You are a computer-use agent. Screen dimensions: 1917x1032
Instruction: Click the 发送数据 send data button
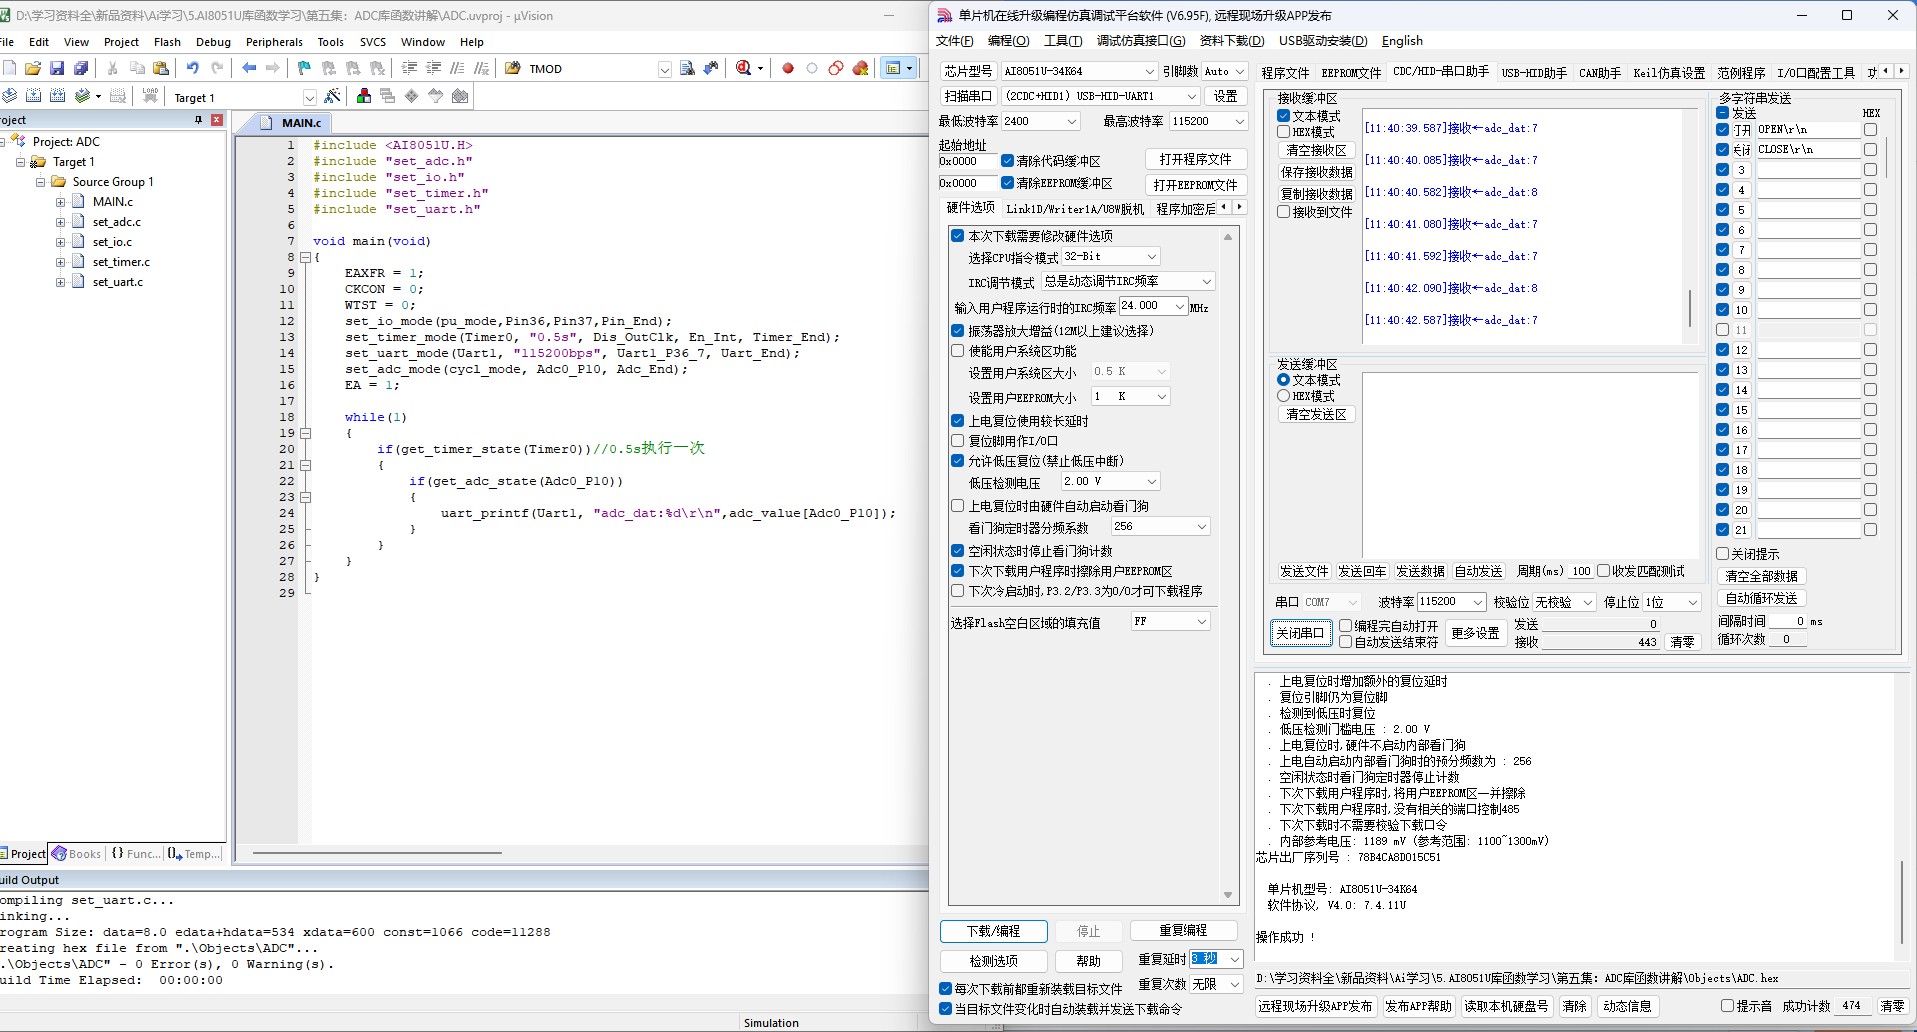tap(1420, 572)
